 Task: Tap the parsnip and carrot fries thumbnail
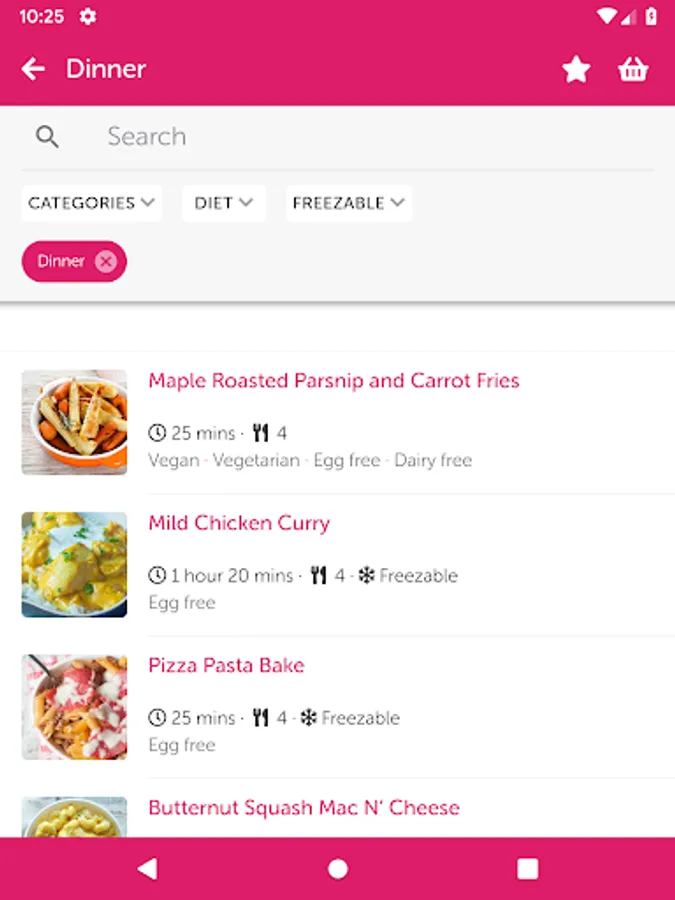(x=74, y=422)
